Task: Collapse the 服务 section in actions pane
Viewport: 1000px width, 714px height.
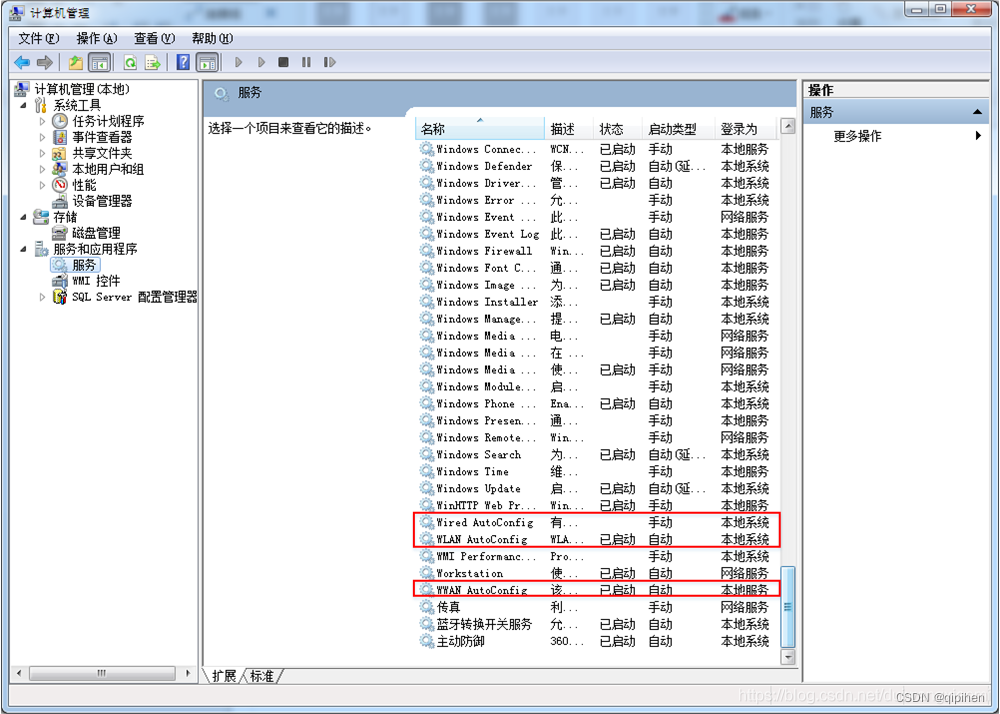Action: [977, 112]
